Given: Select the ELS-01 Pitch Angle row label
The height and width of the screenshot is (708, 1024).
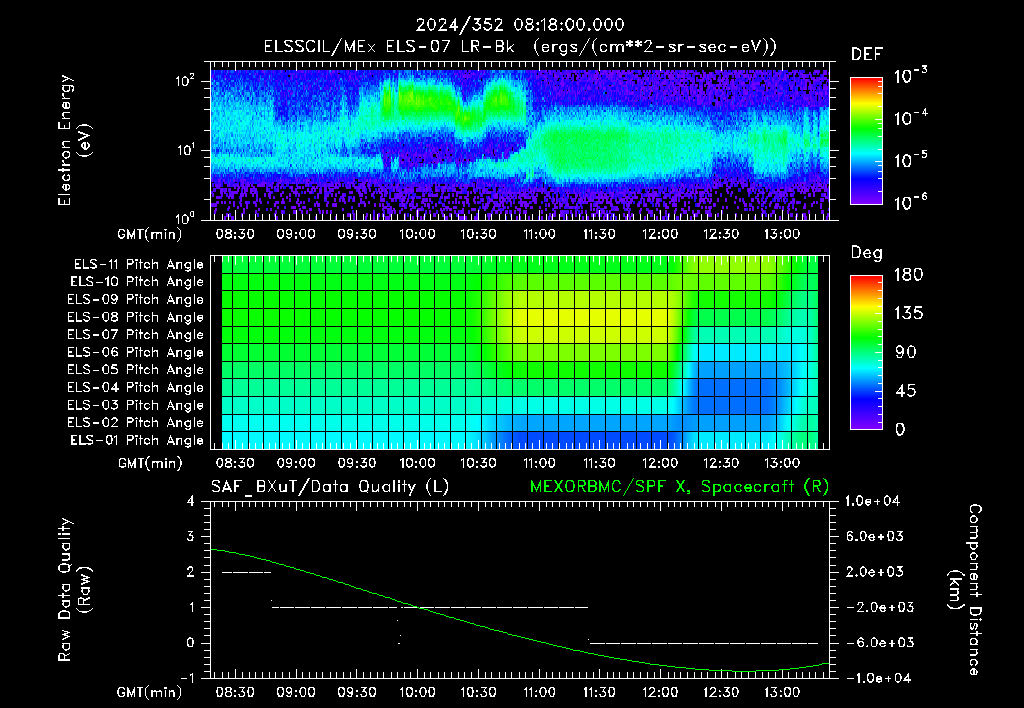Looking at the screenshot, I should pos(136,440).
